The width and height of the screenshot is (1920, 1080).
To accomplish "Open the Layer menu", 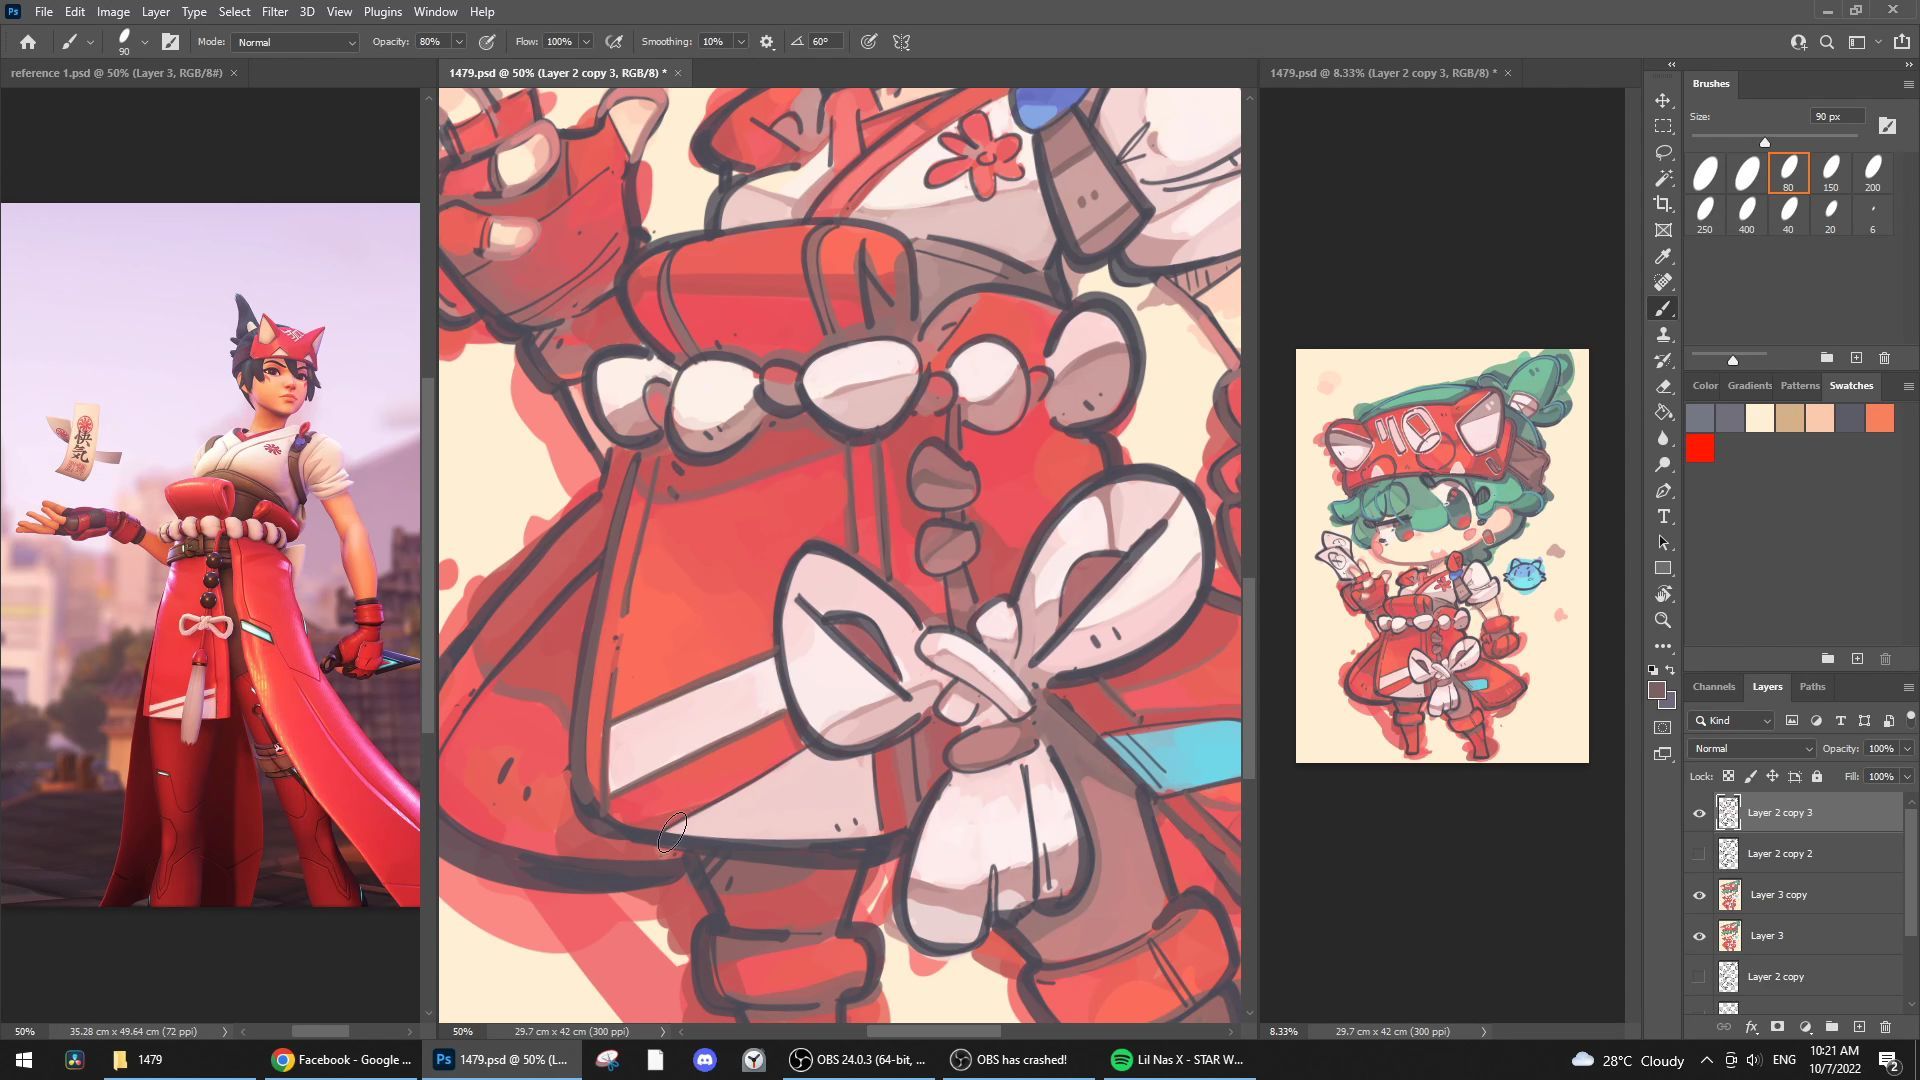I will (155, 12).
